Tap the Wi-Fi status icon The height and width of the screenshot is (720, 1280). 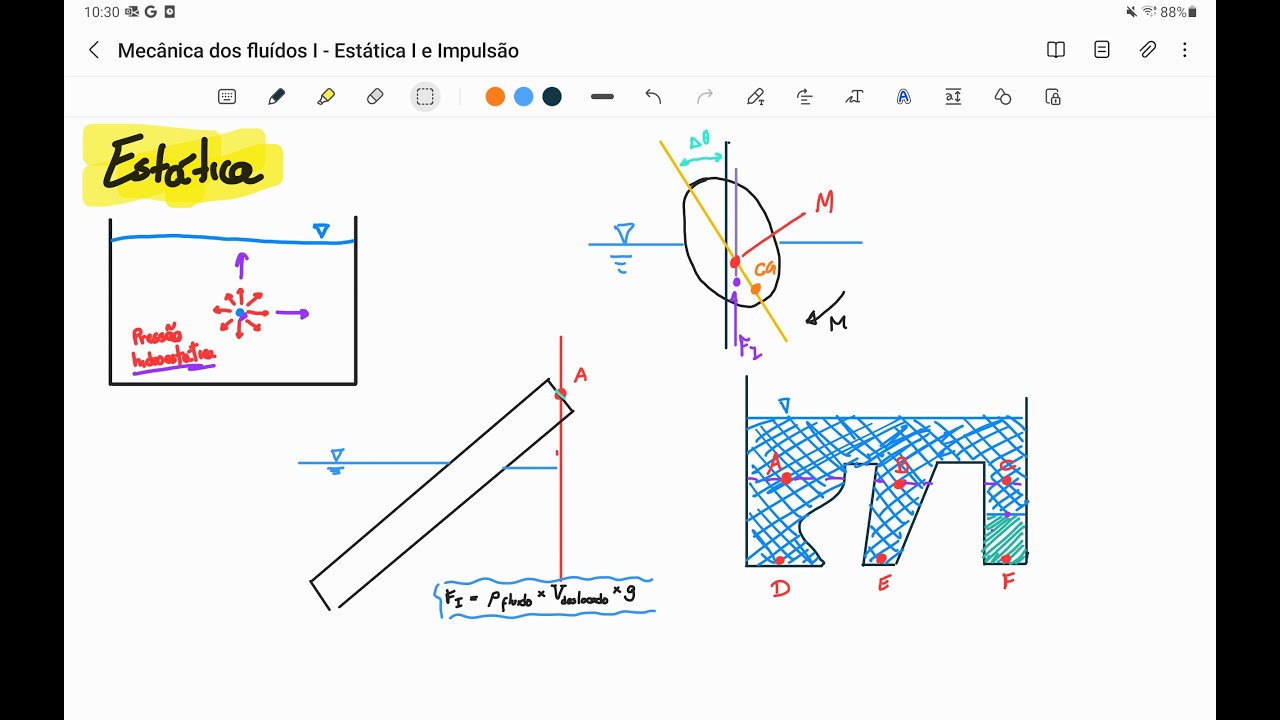click(1149, 12)
